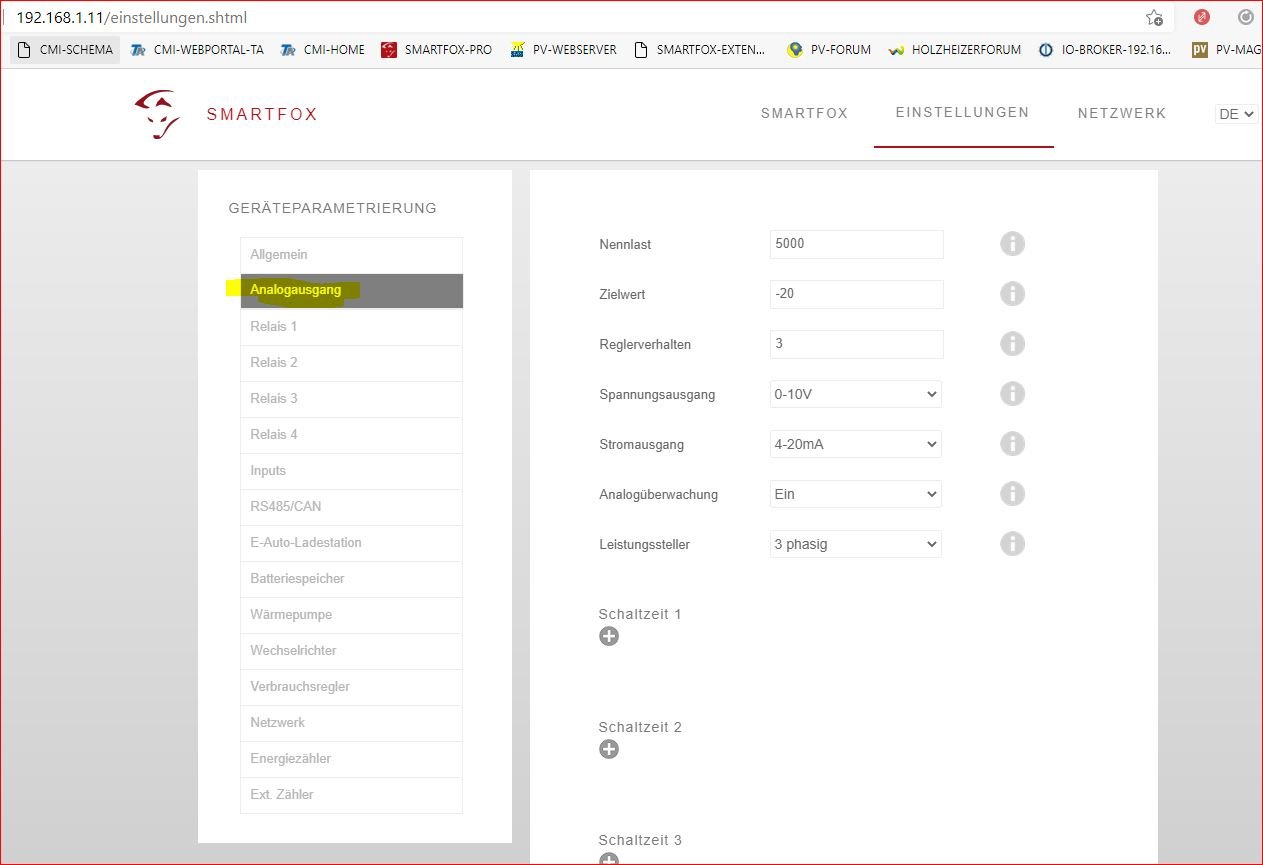Open the Spannungsausgang dropdown
This screenshot has height=865, width=1263.
click(855, 394)
